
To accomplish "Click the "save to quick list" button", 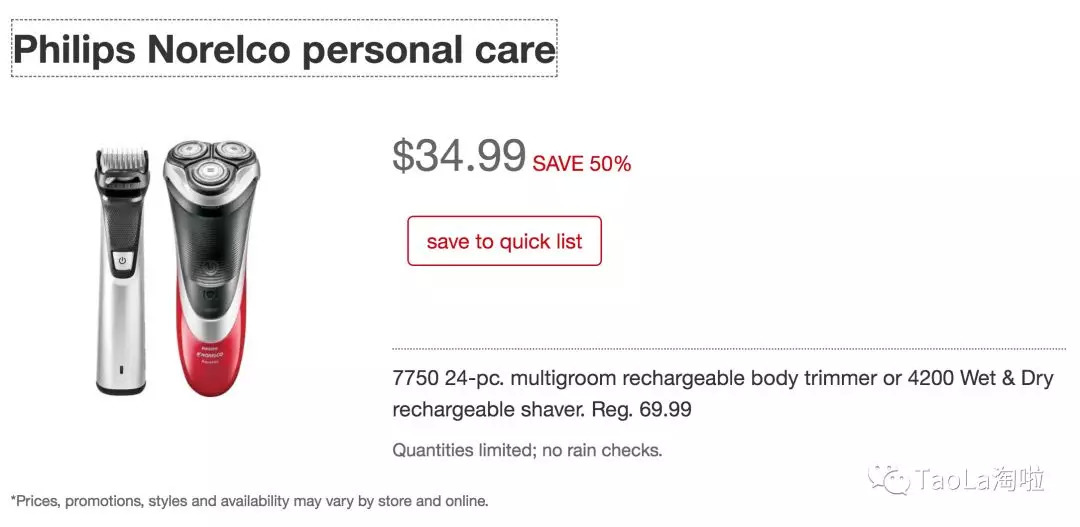I will coord(504,241).
